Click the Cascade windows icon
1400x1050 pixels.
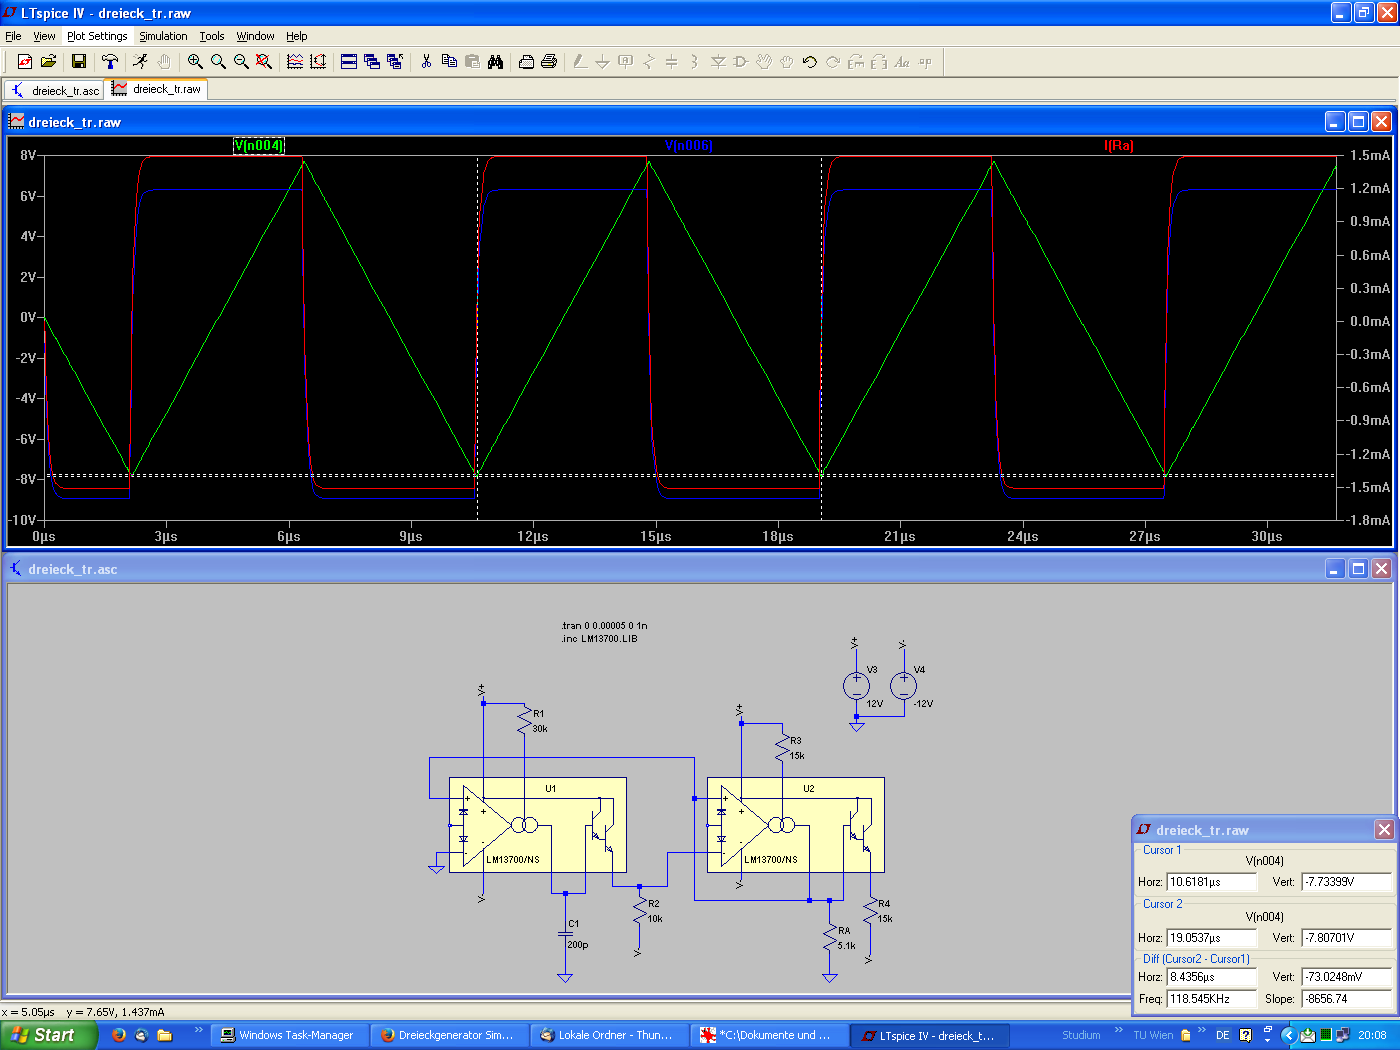372,62
